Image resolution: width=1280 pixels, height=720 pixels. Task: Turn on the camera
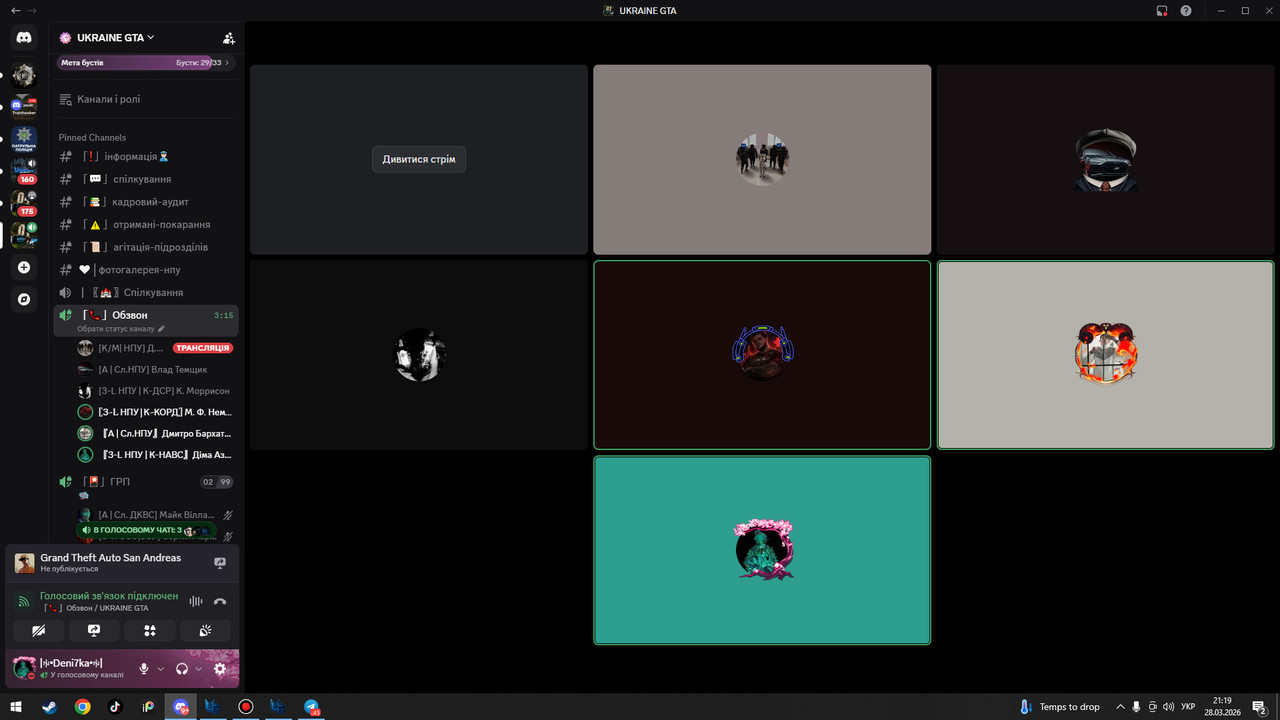(39, 630)
